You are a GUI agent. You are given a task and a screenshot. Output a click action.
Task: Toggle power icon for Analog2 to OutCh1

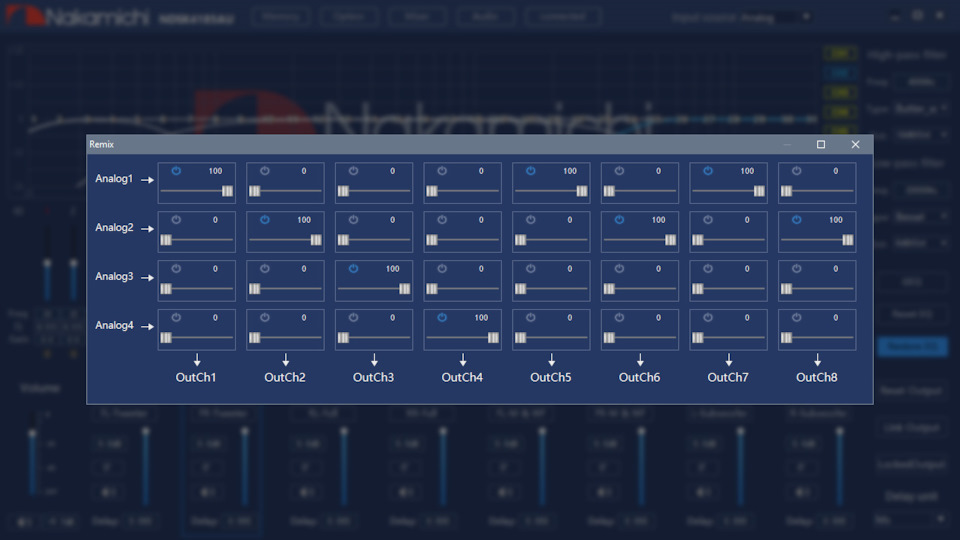pyautogui.click(x=176, y=219)
